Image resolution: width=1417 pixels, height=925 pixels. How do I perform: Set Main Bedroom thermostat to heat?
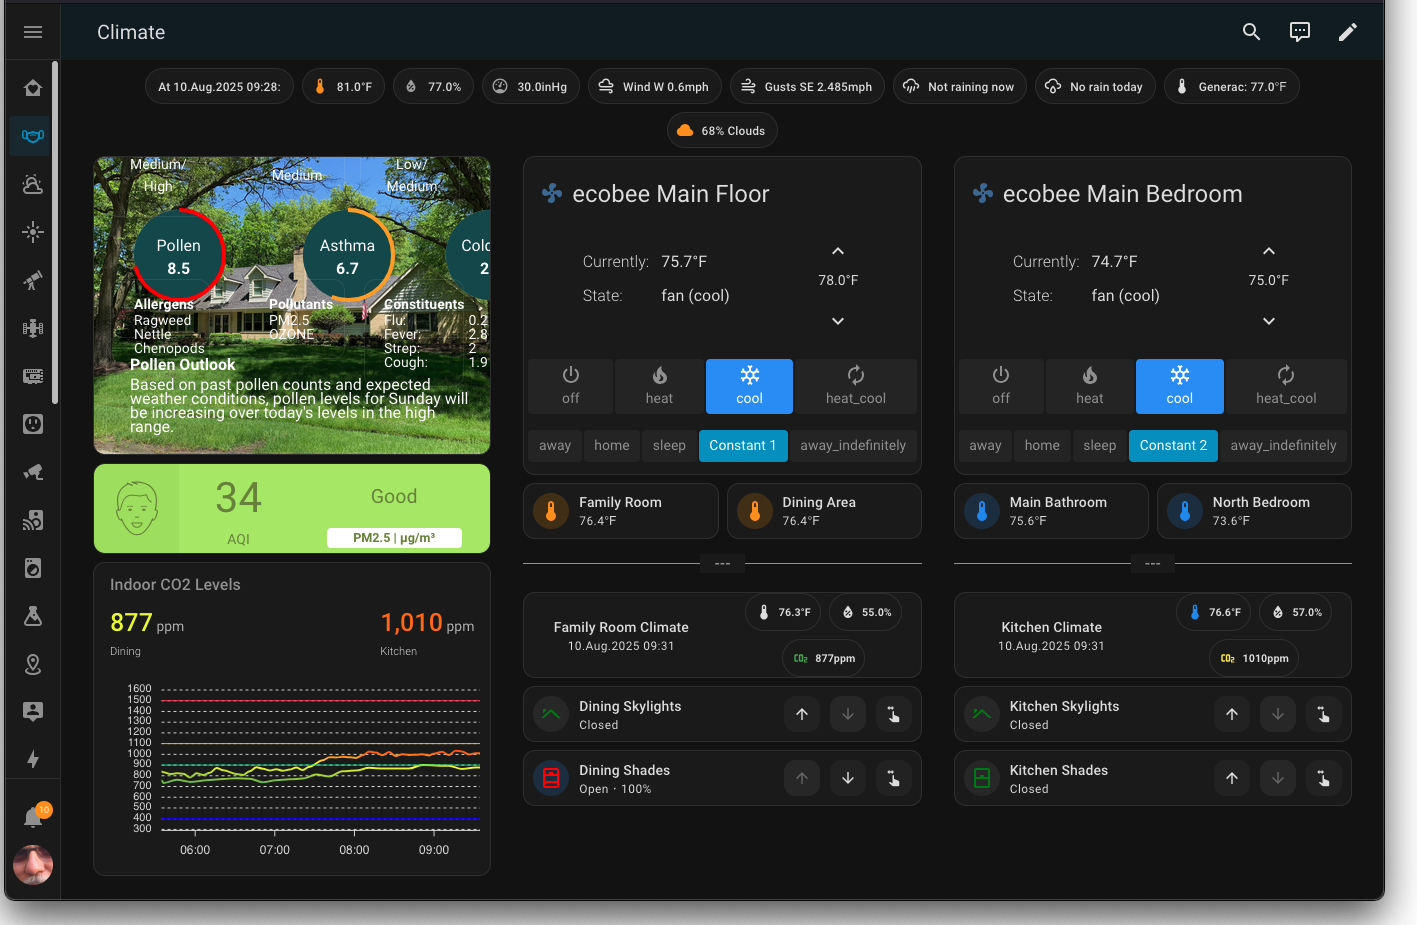[x=1090, y=386]
